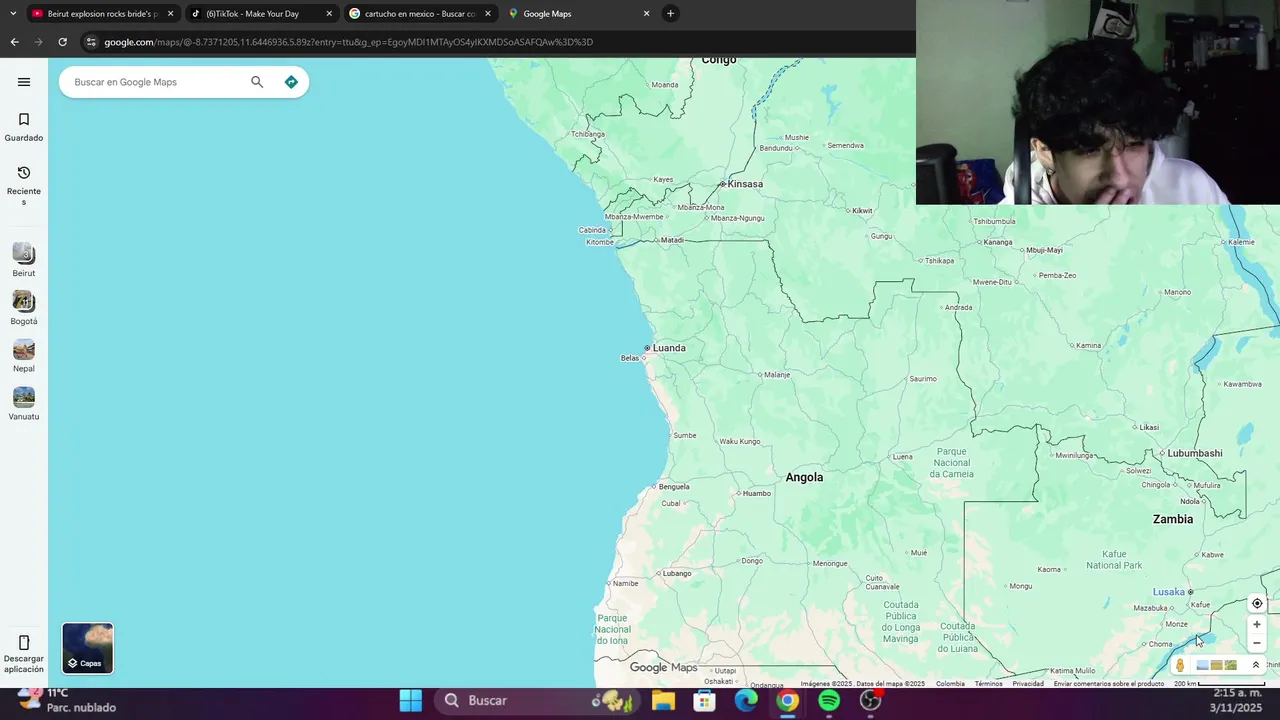Screen dimensions: 1280x720
Task: Close the Google Maps tab
Action: click(646, 14)
